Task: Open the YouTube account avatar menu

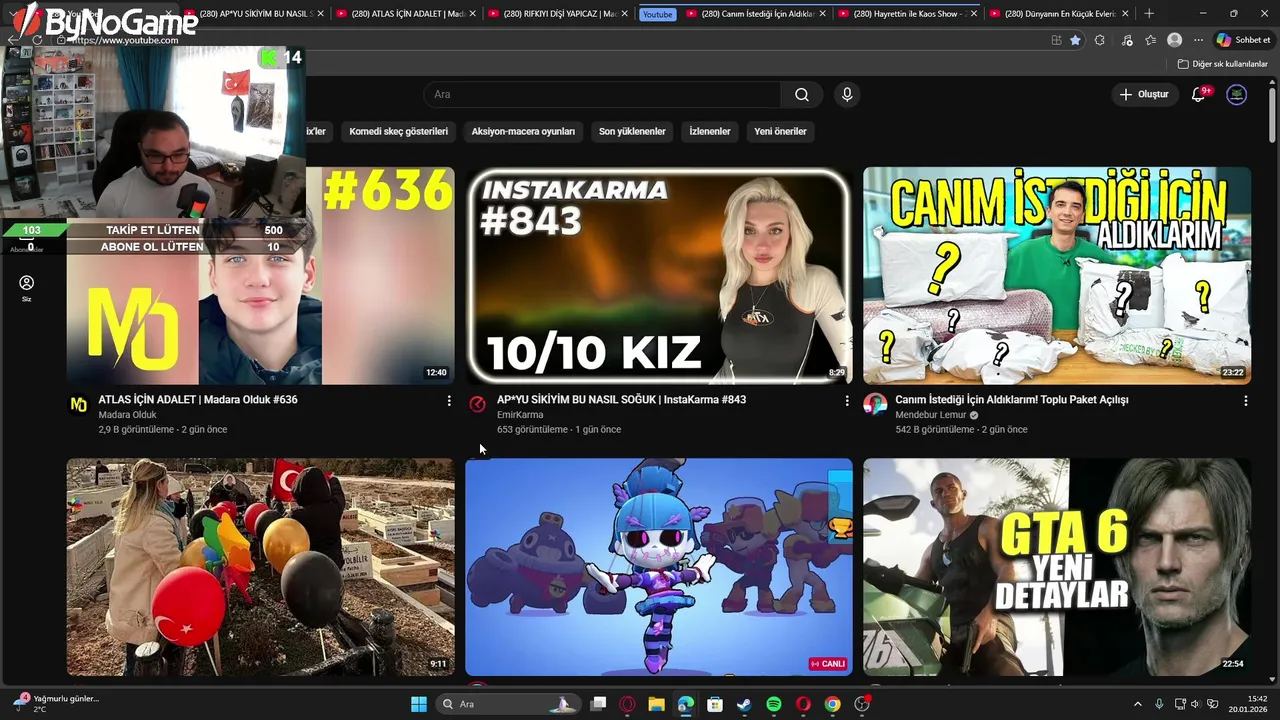Action: tap(1237, 94)
